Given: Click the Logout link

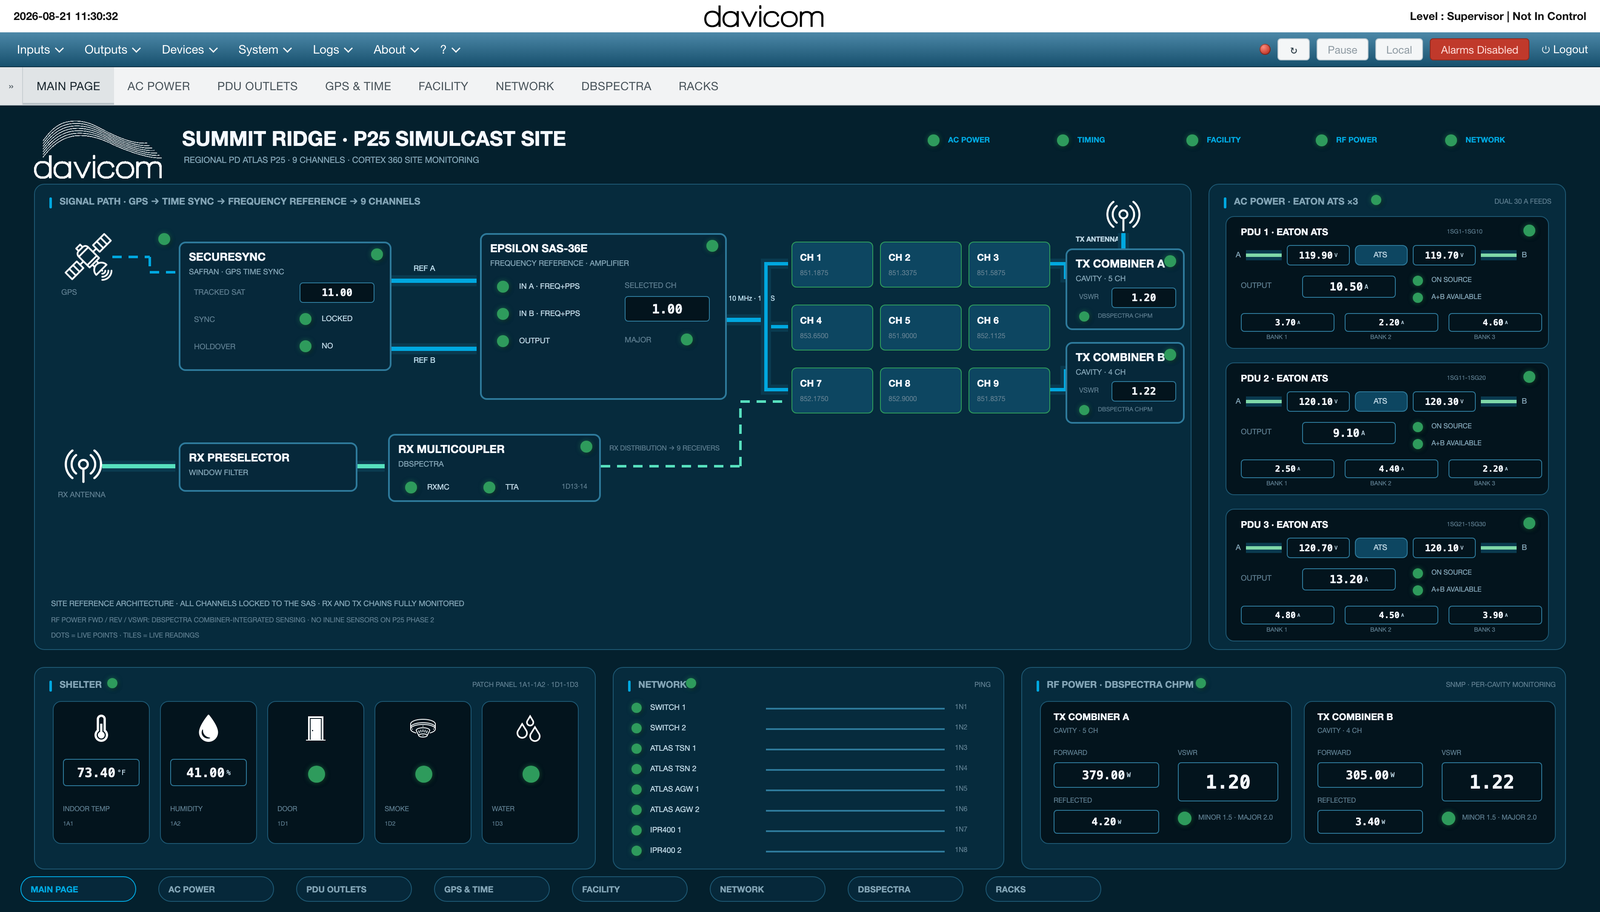Looking at the screenshot, I should (x=1564, y=50).
